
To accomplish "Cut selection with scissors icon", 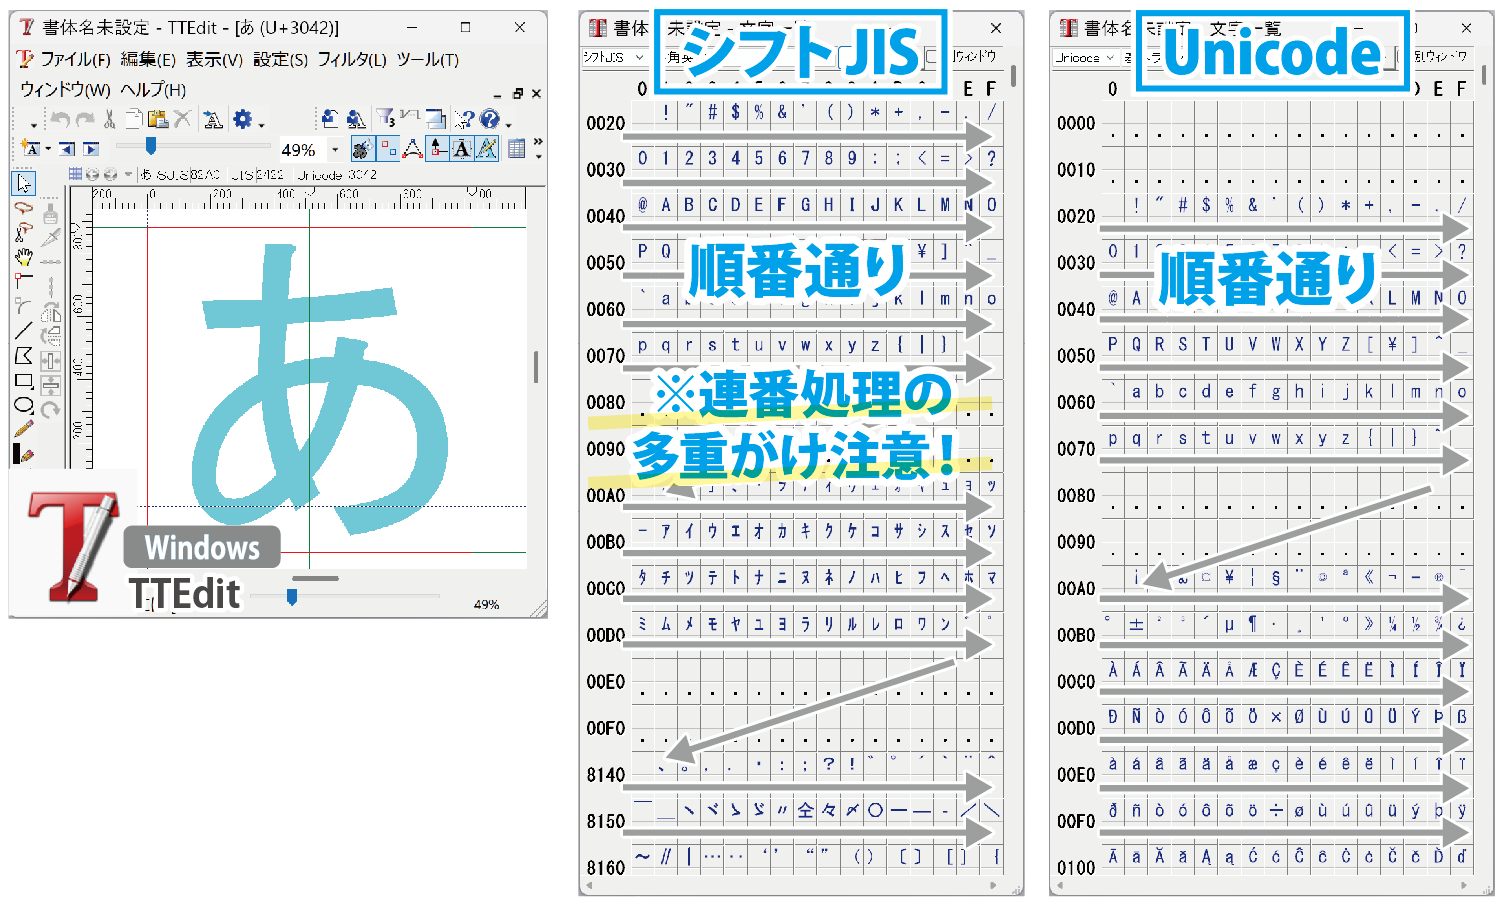I will click(x=110, y=119).
